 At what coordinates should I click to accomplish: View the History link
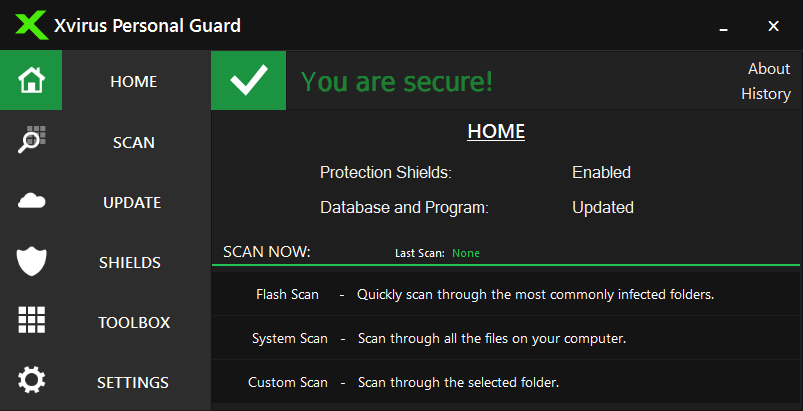click(766, 94)
